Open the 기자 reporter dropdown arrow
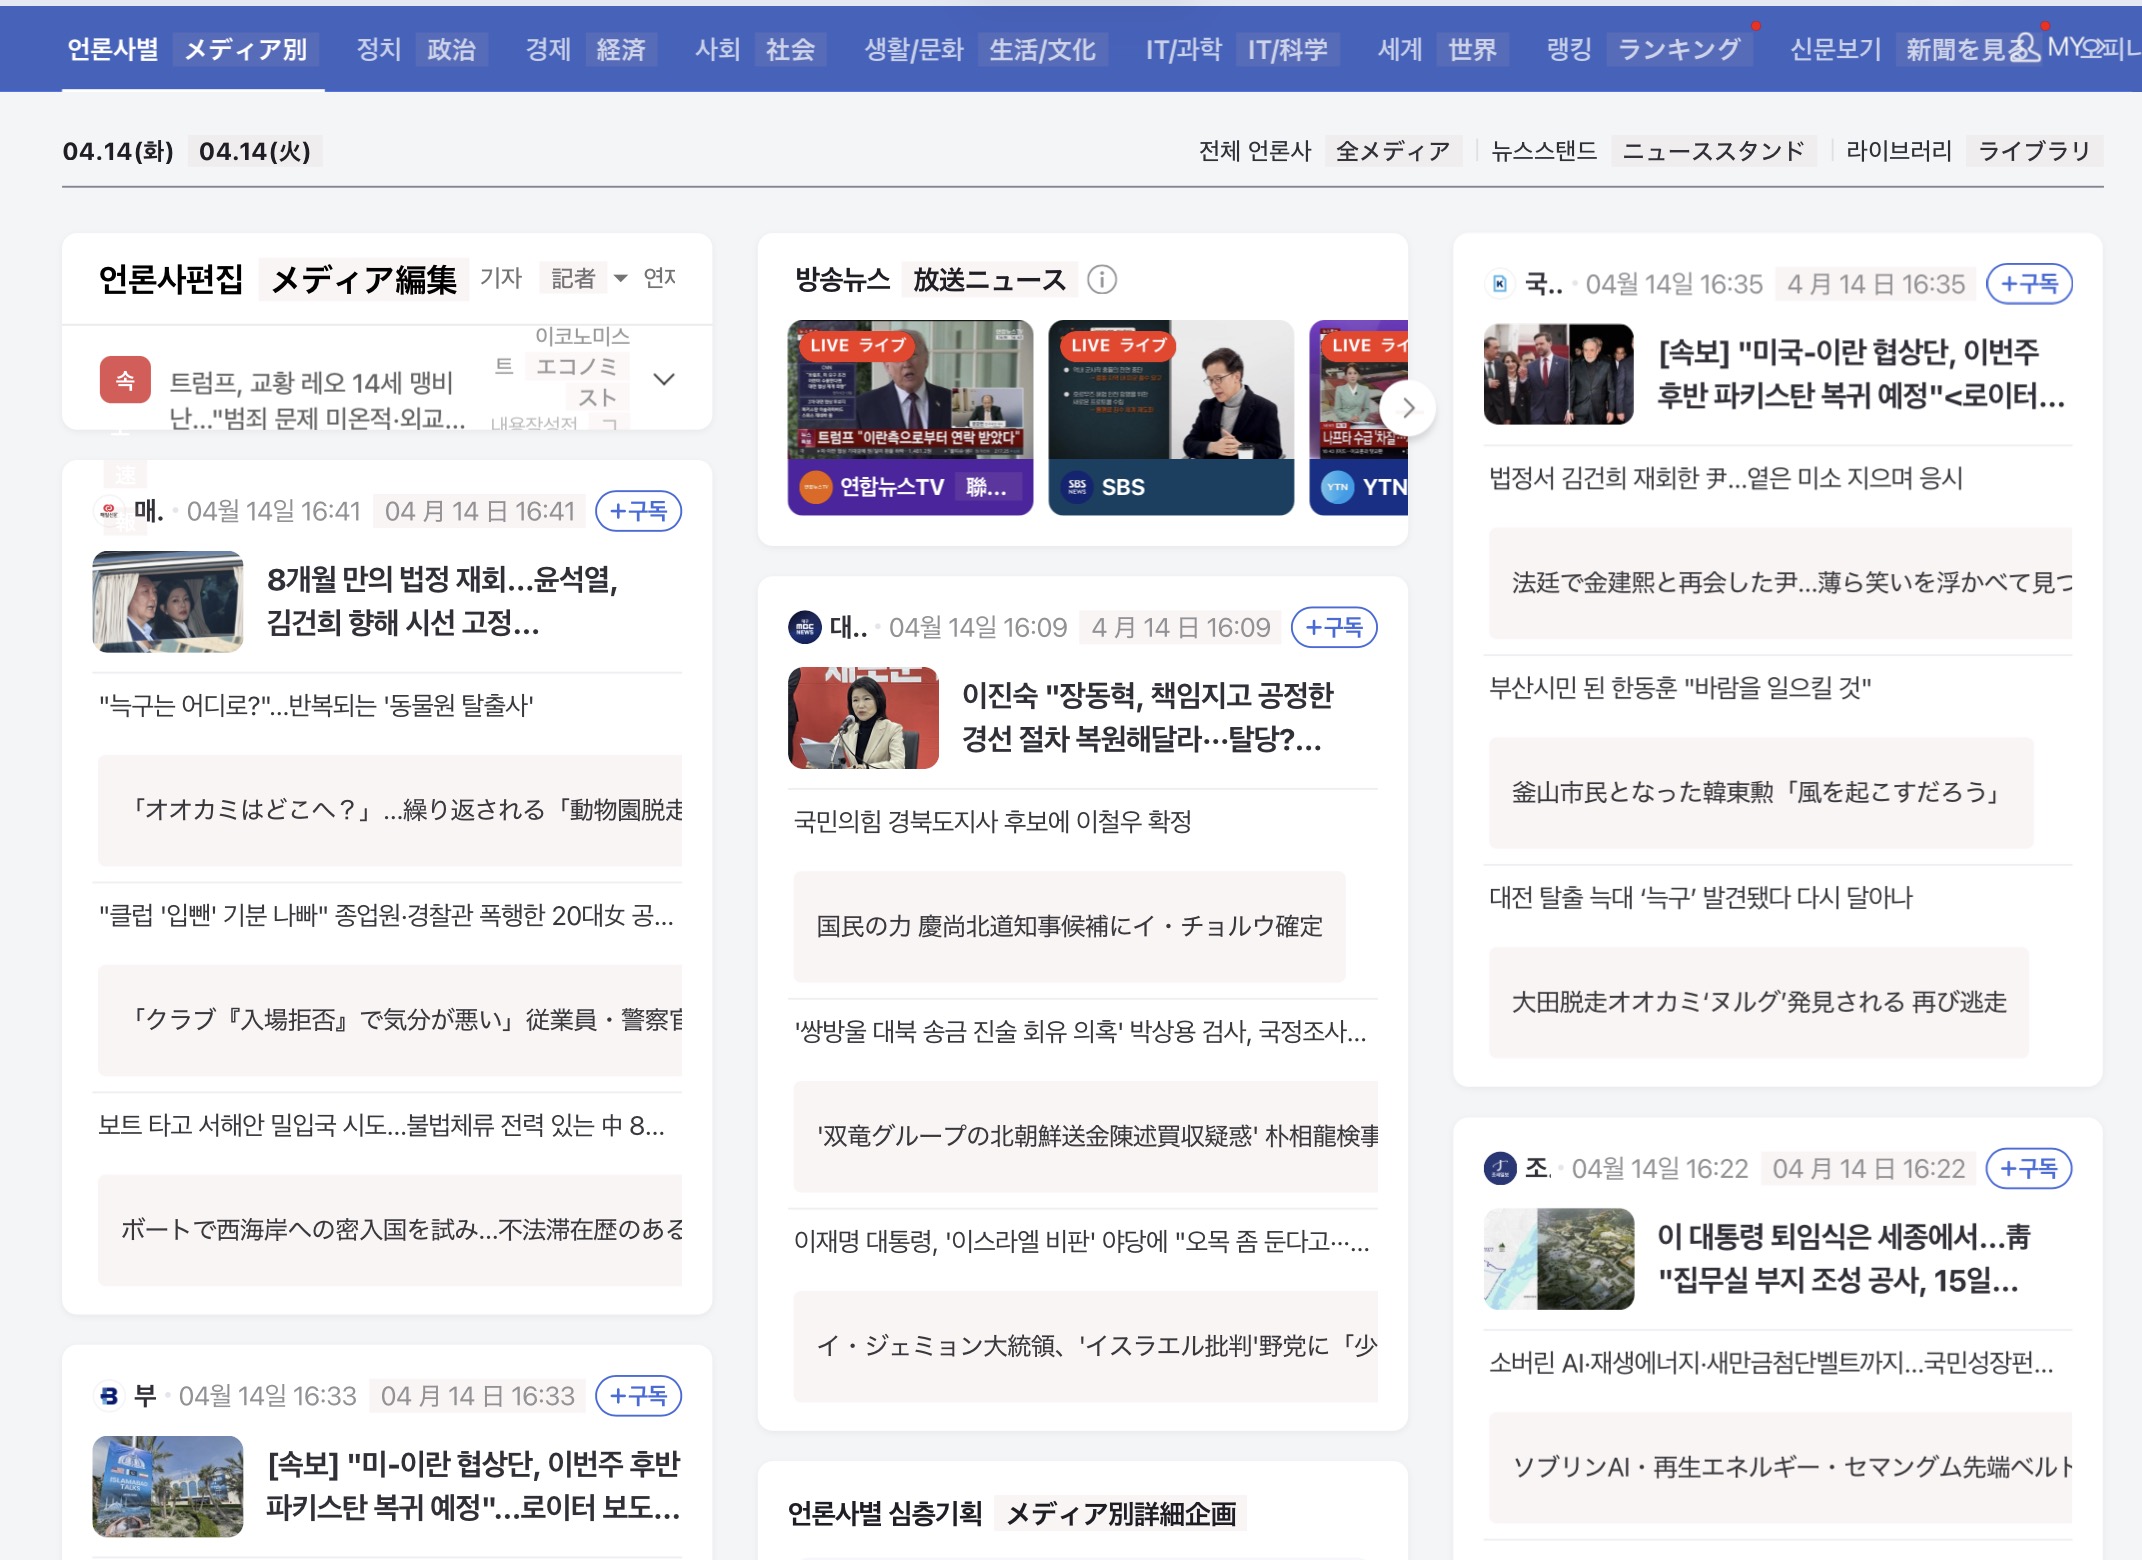Viewport: 2142px width, 1560px height. [620, 278]
